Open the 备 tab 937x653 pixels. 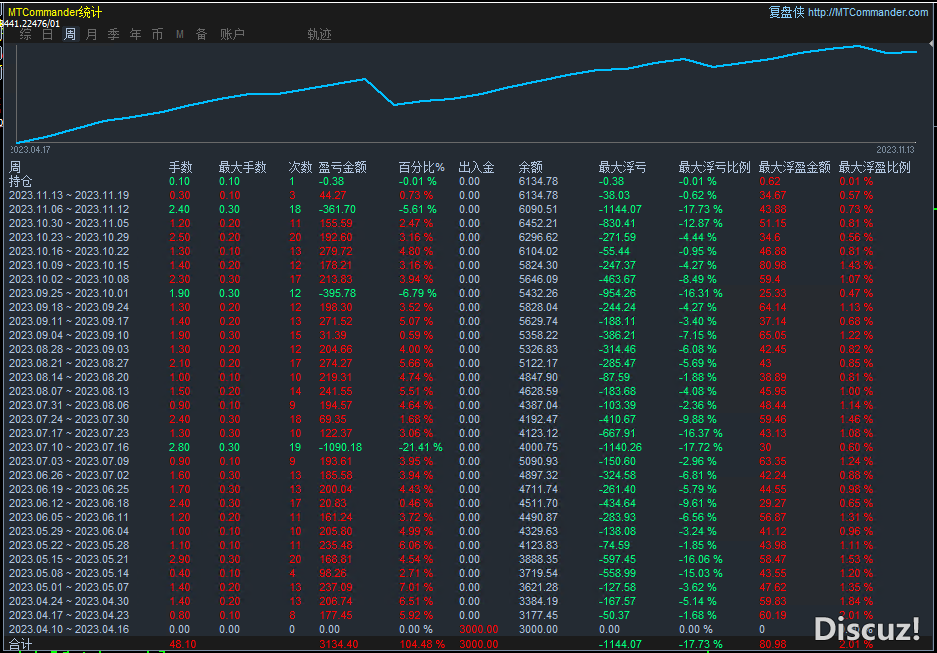[x=201, y=35]
